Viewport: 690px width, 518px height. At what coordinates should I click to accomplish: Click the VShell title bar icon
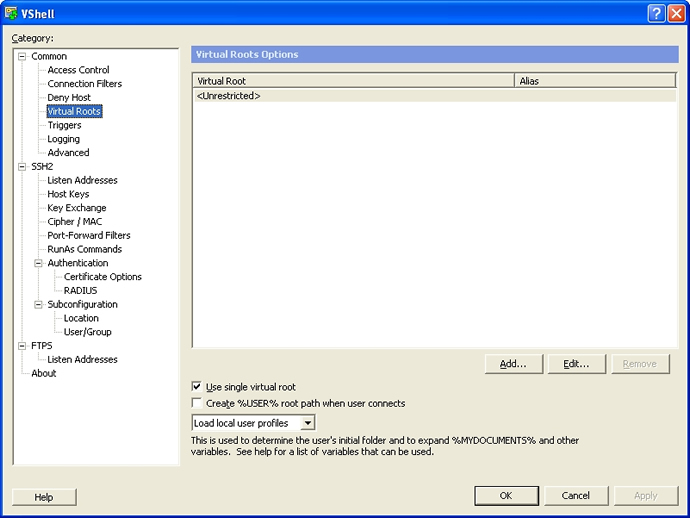click(11, 13)
